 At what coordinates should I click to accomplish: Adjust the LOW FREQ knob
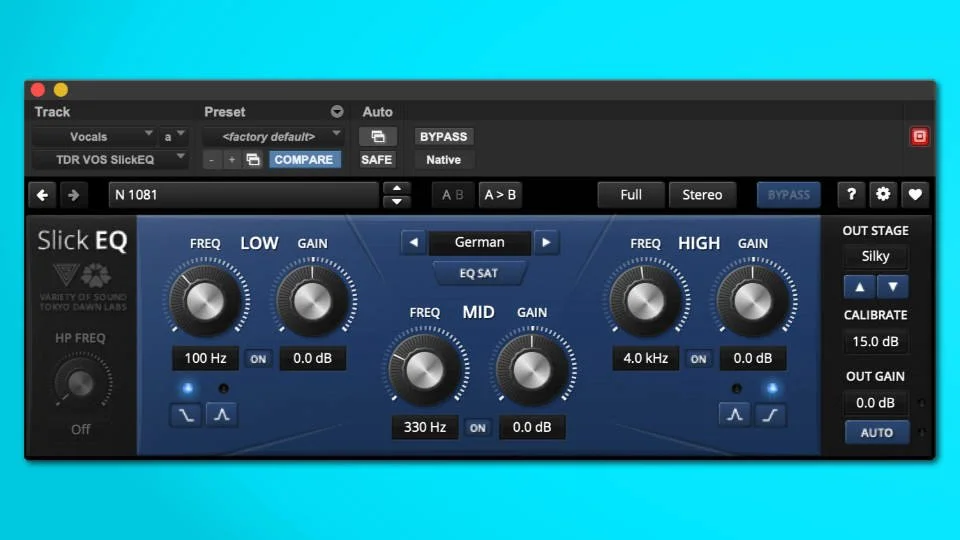[206, 301]
